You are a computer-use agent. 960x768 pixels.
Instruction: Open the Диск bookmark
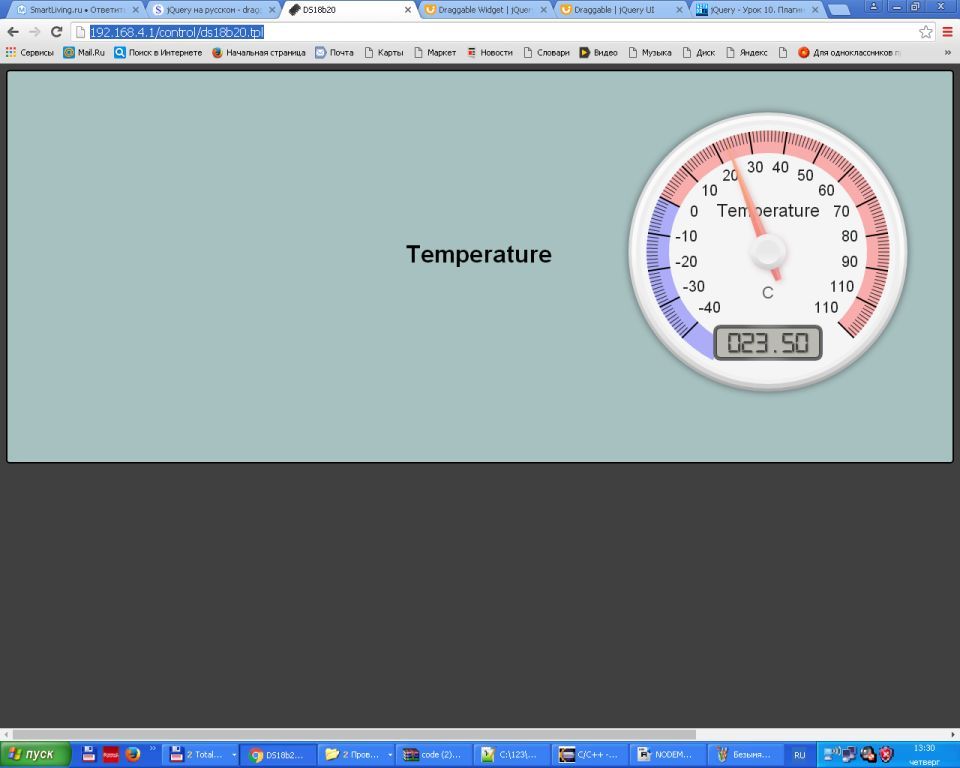(699, 53)
